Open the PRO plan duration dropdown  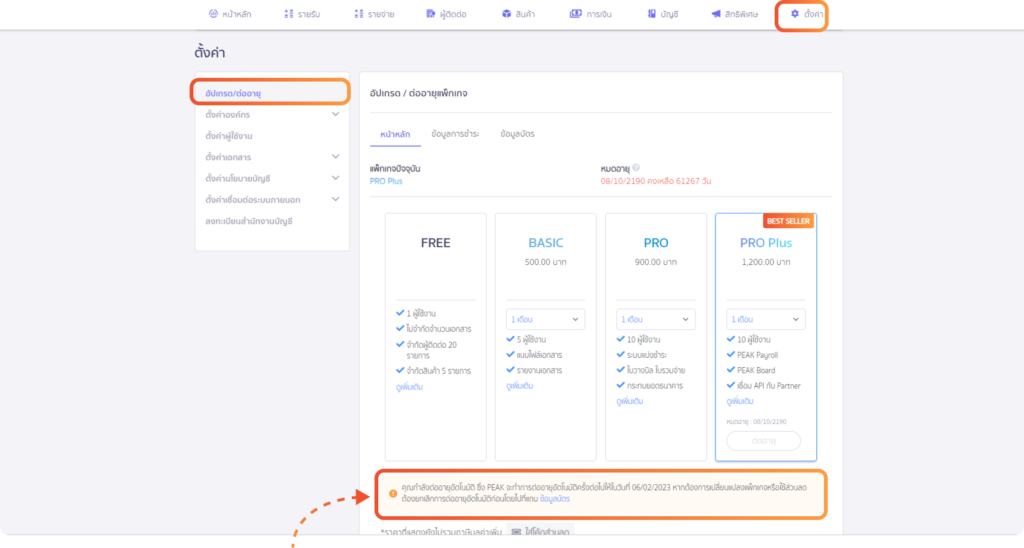click(x=655, y=319)
